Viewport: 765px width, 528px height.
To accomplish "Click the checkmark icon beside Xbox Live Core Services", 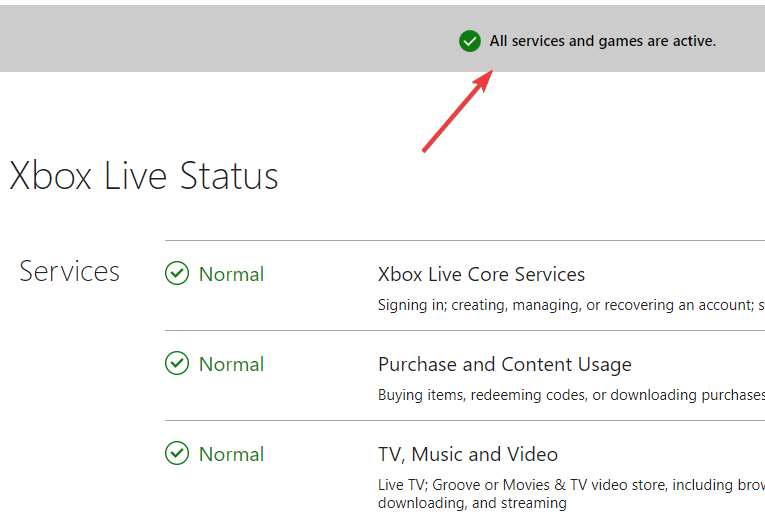I will 177,273.
